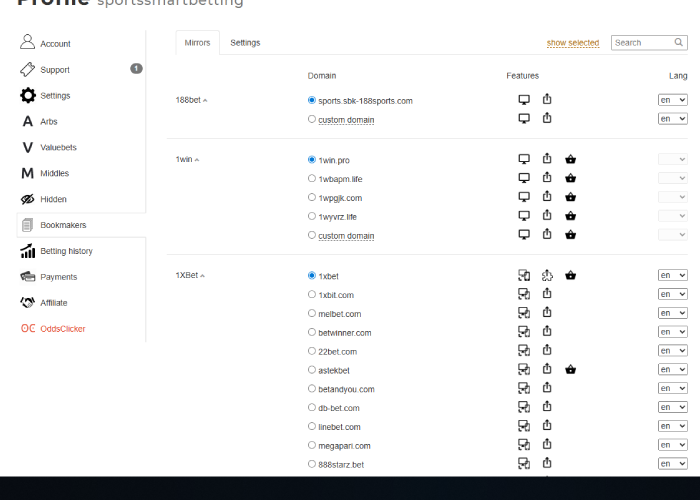Click the search magnifier icon

pyautogui.click(x=679, y=42)
